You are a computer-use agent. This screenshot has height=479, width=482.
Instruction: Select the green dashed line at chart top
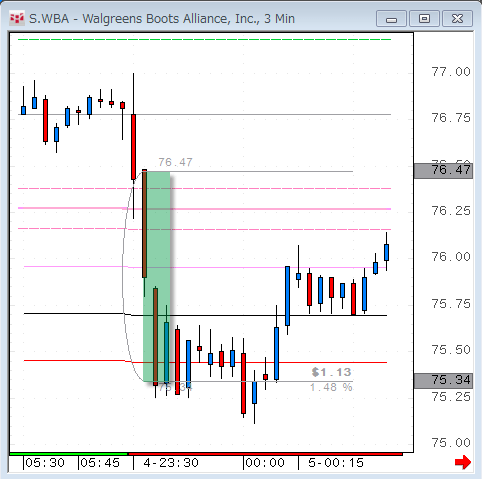(204, 40)
